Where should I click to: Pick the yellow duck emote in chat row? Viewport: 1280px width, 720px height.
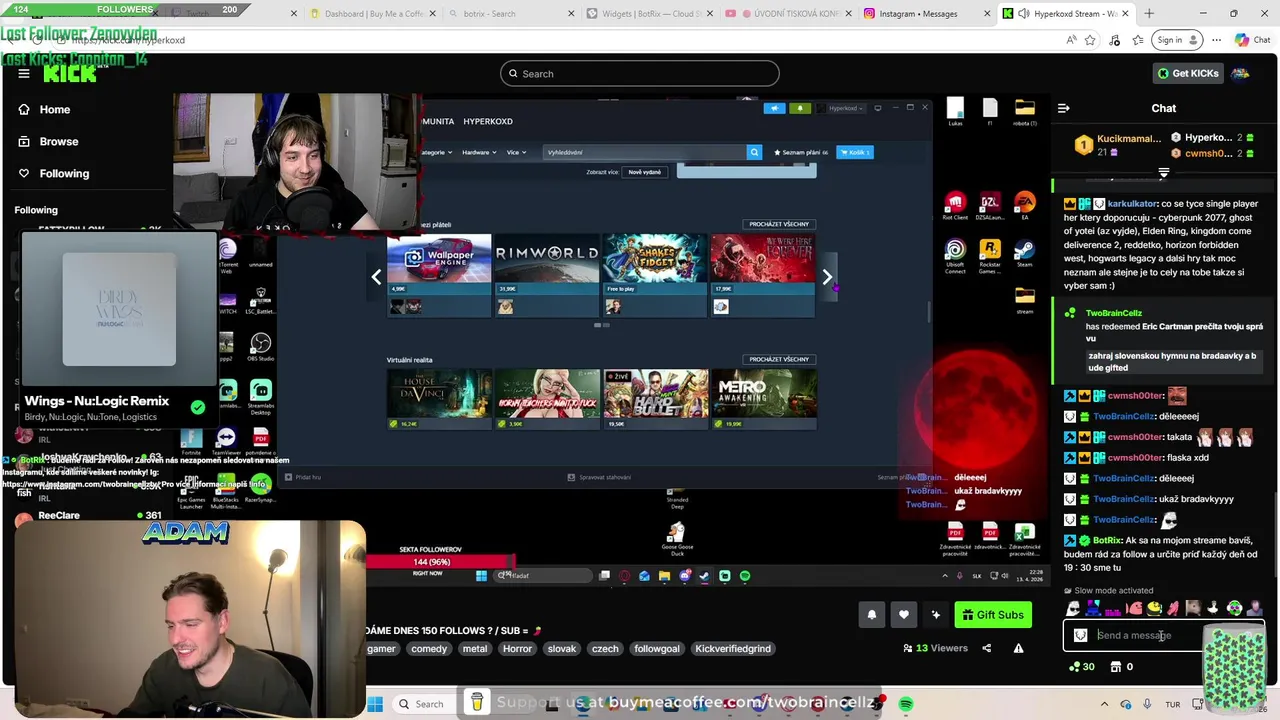click(1154, 608)
